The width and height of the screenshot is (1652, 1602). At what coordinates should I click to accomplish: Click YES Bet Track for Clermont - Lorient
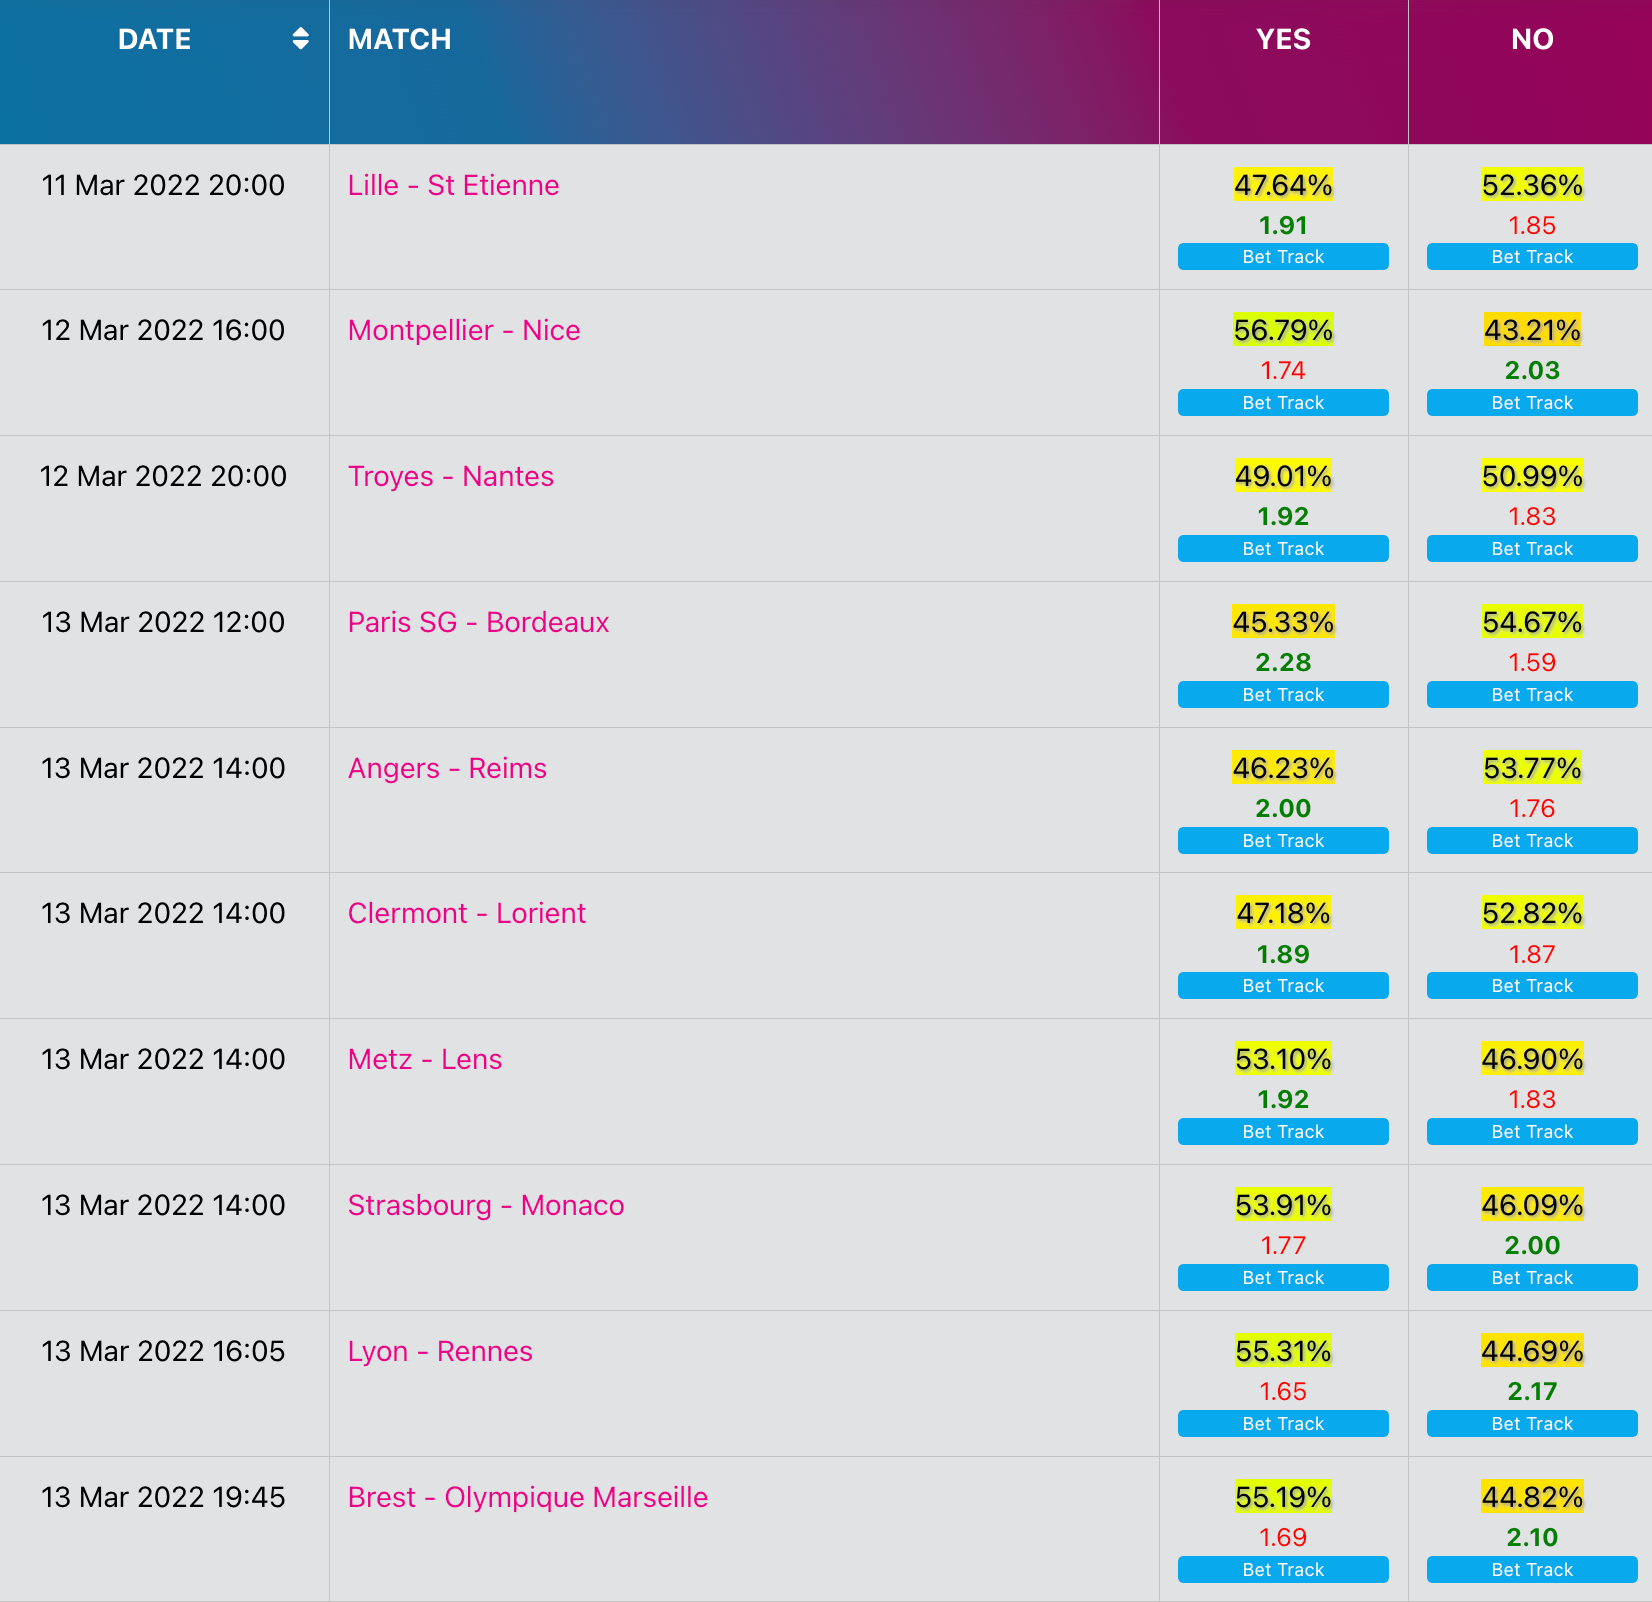tap(1283, 986)
